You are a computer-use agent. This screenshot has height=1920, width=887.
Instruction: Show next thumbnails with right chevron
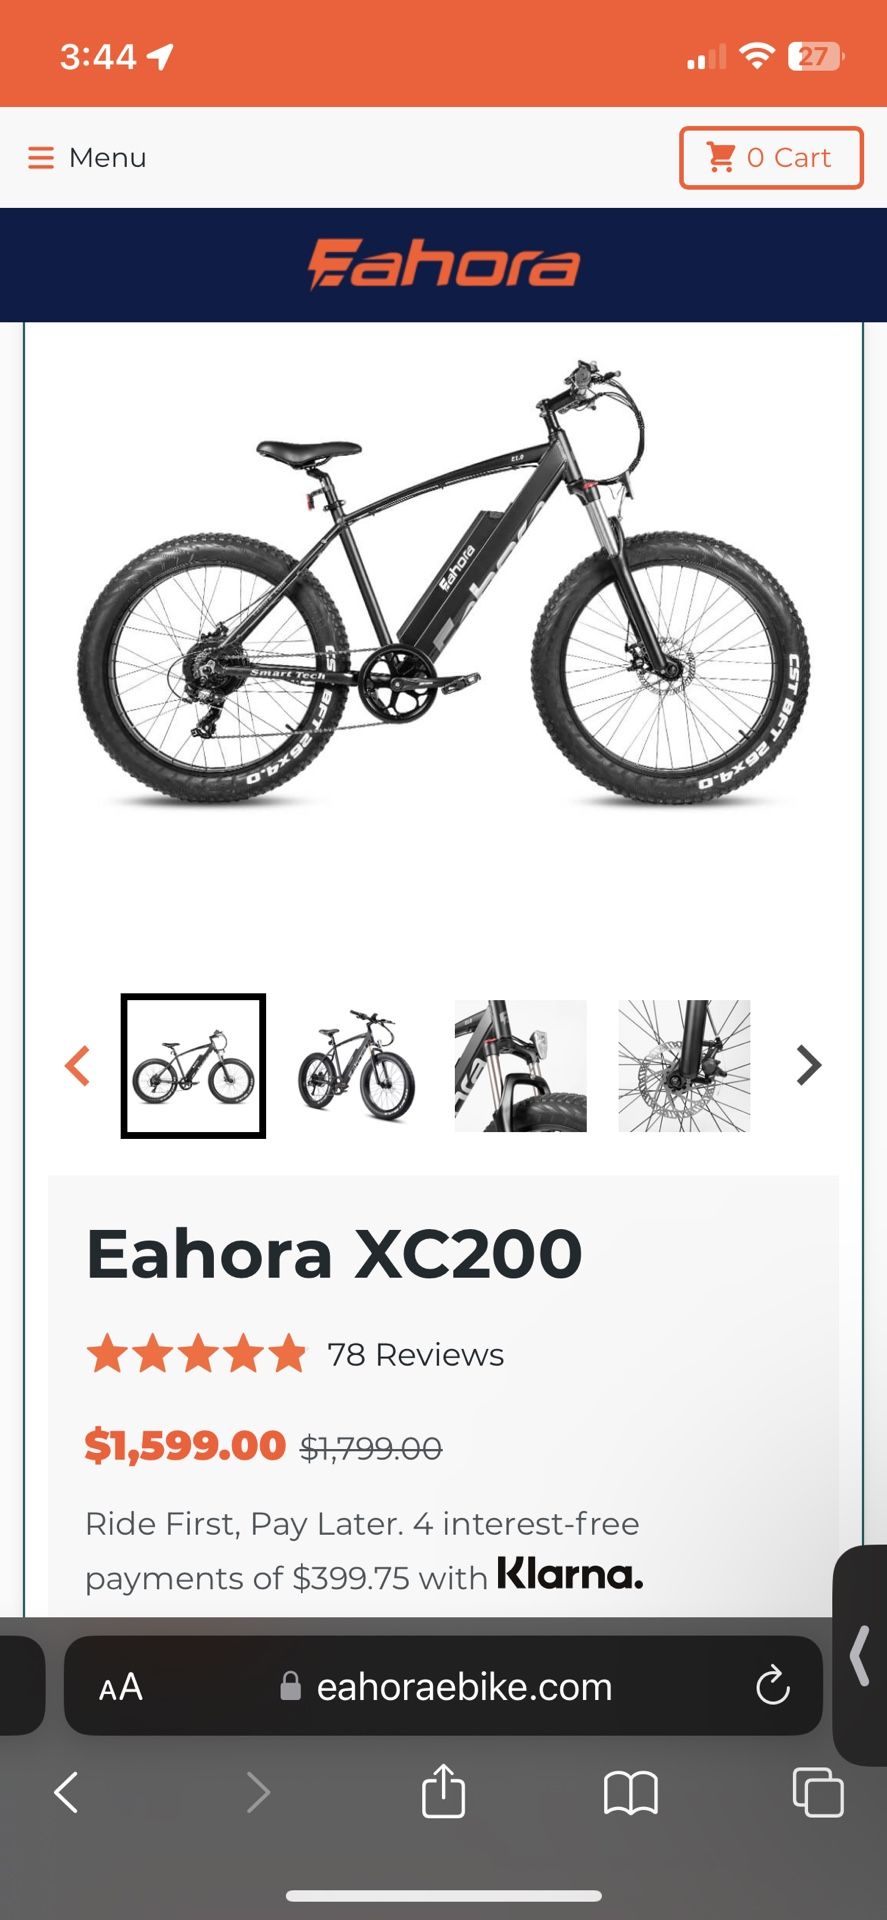[808, 1066]
